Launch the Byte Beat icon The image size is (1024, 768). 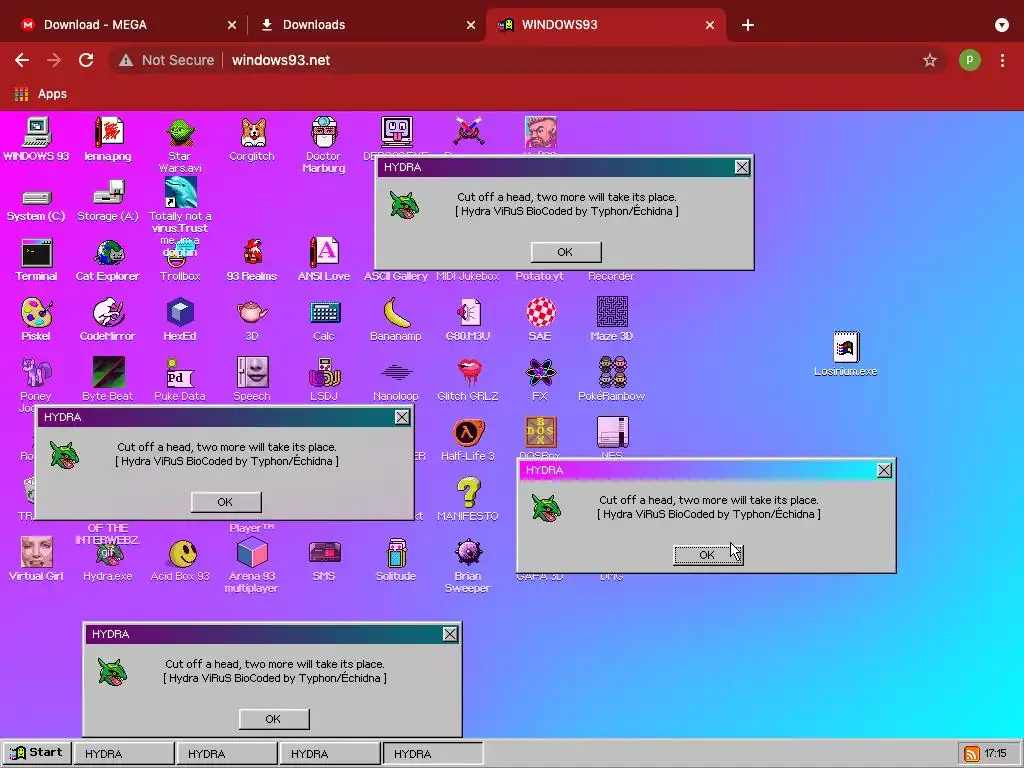[x=108, y=379]
